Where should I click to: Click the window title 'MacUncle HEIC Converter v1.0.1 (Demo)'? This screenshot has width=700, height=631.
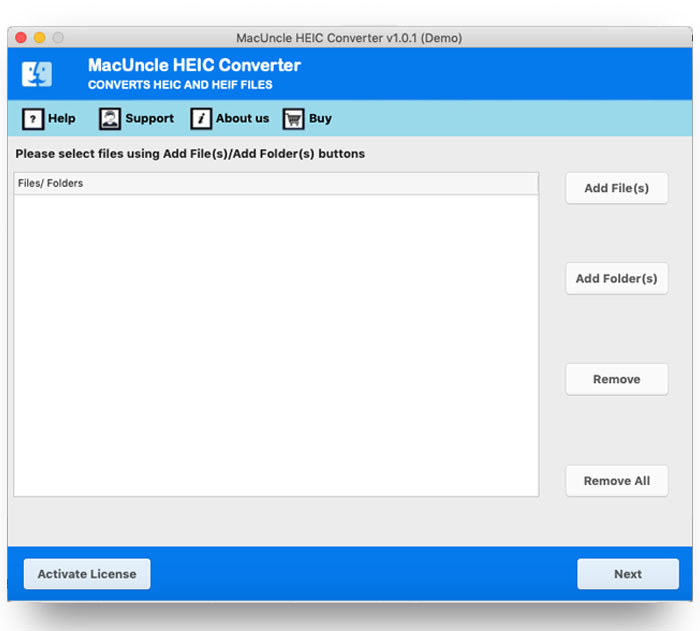click(x=349, y=38)
